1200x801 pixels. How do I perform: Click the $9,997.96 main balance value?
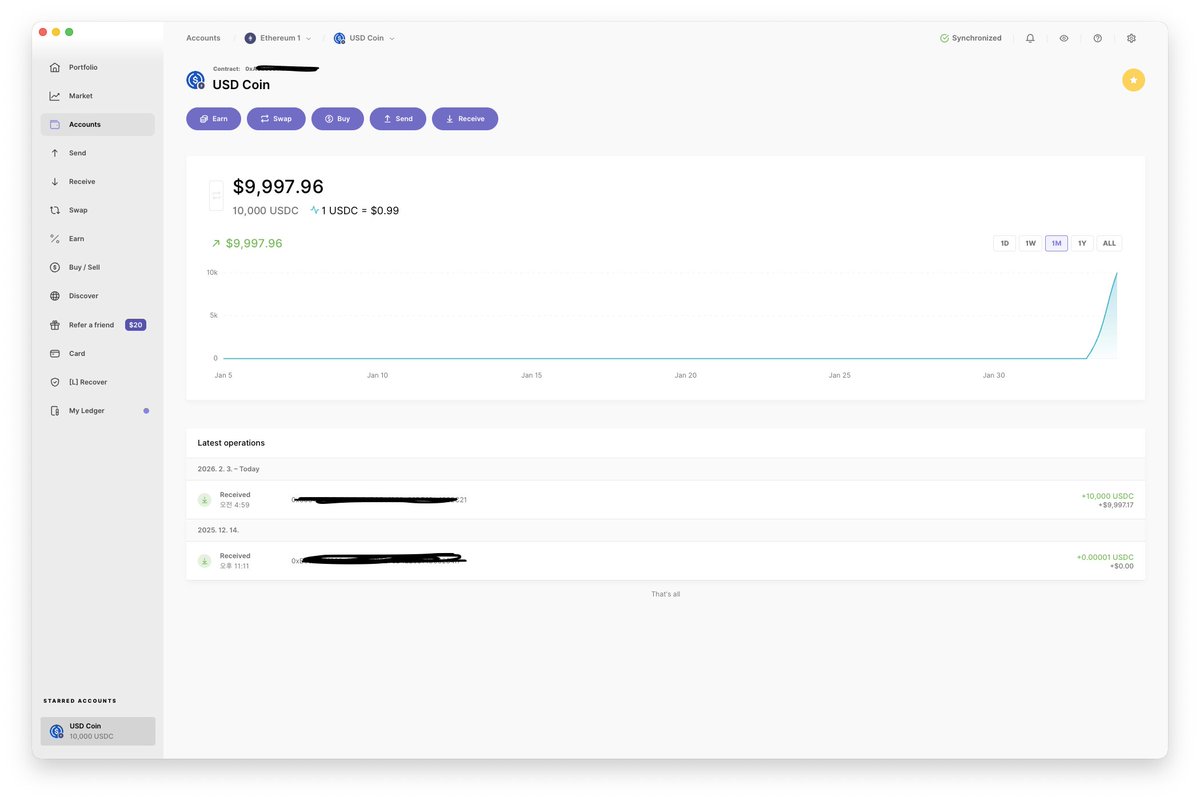pyautogui.click(x=278, y=187)
